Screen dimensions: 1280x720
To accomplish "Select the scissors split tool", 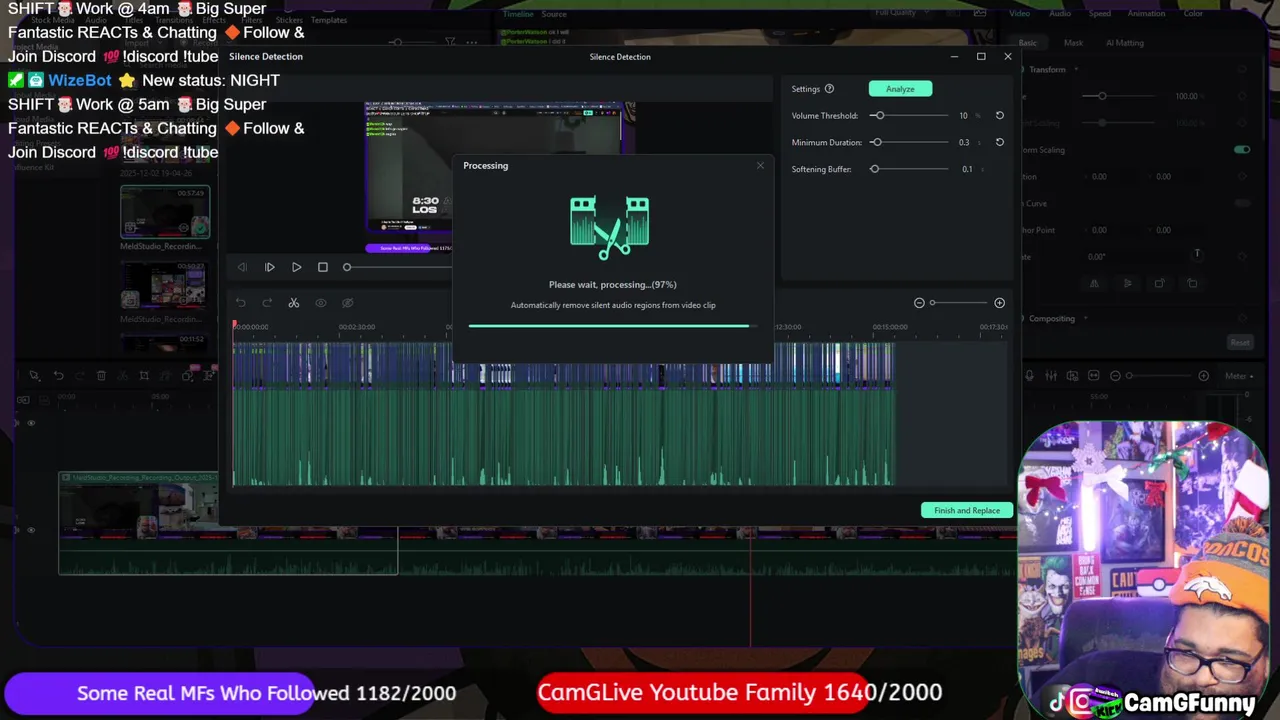I will click(x=294, y=303).
